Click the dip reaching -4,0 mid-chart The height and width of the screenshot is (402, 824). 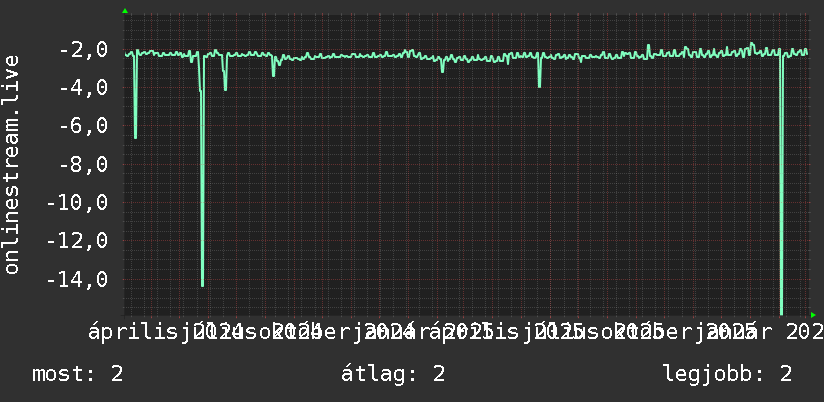point(540,85)
